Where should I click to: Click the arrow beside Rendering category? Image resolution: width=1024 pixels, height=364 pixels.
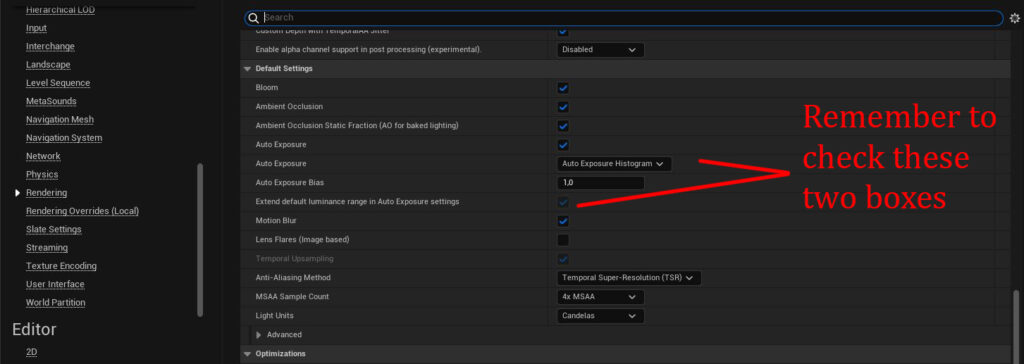point(18,193)
